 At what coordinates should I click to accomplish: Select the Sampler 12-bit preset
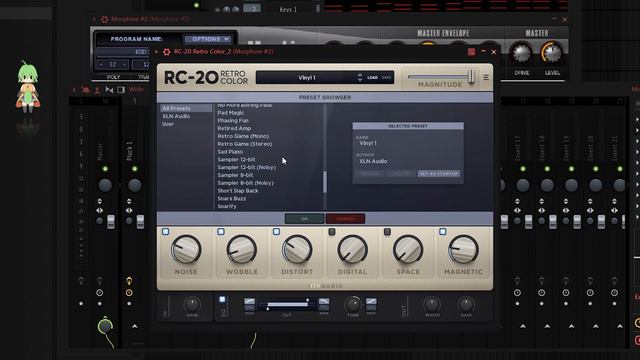[236, 159]
